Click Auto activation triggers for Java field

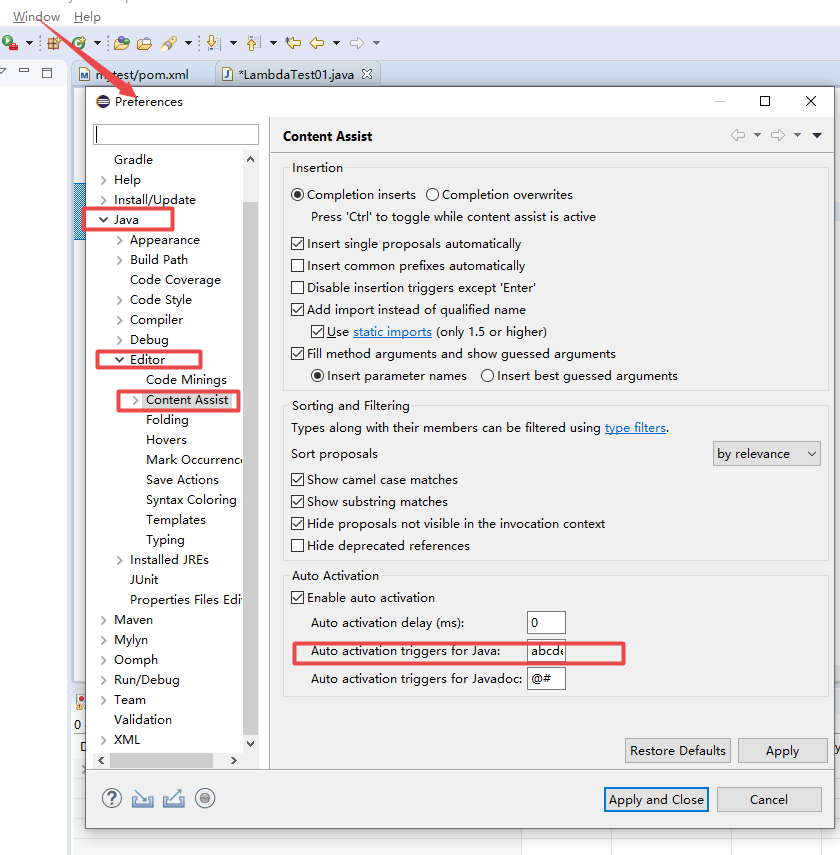pos(546,651)
